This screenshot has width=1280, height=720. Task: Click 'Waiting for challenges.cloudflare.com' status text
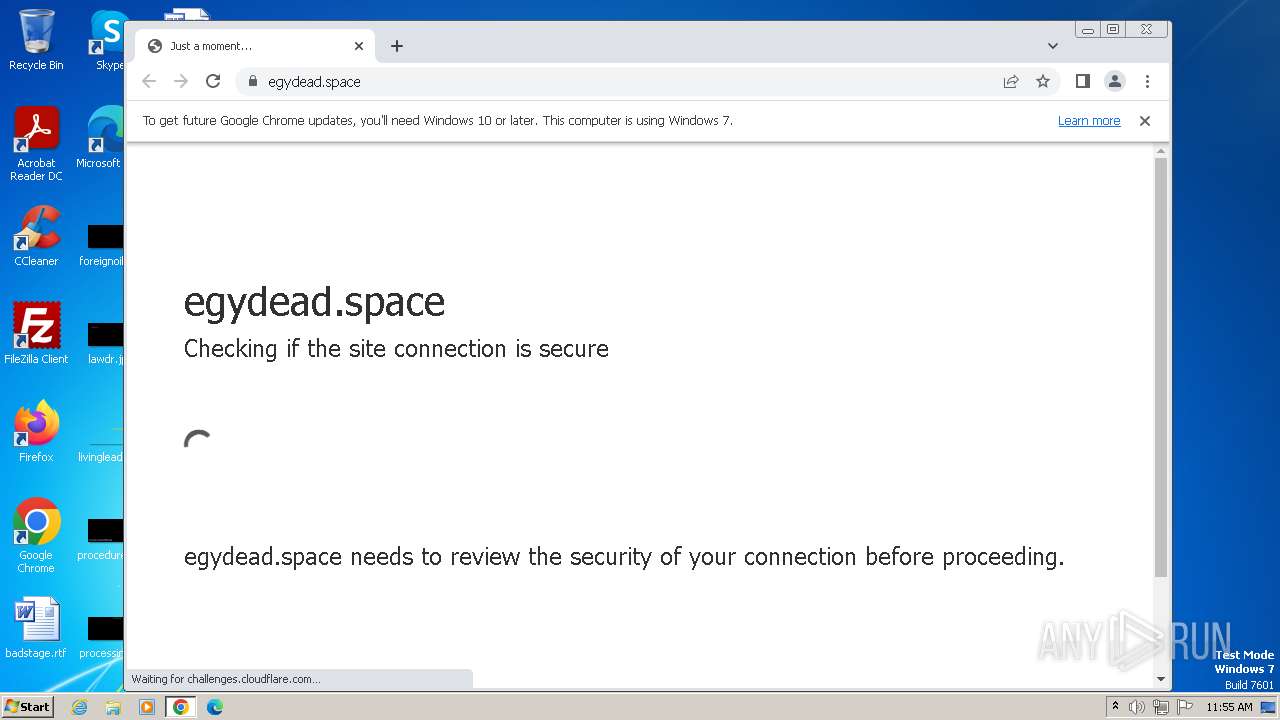click(x=226, y=679)
